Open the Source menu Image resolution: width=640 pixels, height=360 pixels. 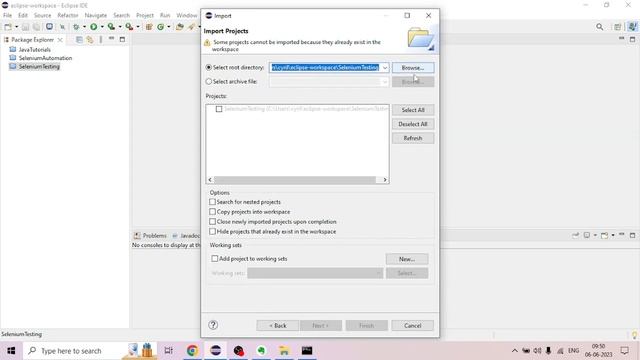coord(42,15)
